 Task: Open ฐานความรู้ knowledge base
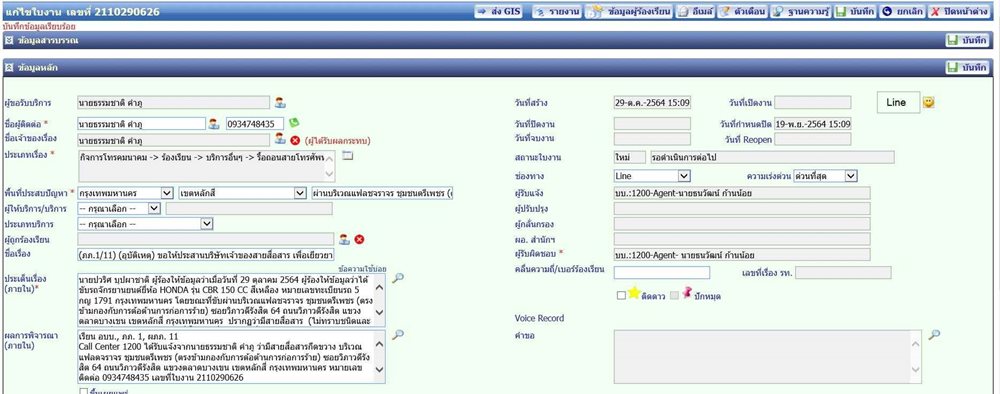point(800,11)
